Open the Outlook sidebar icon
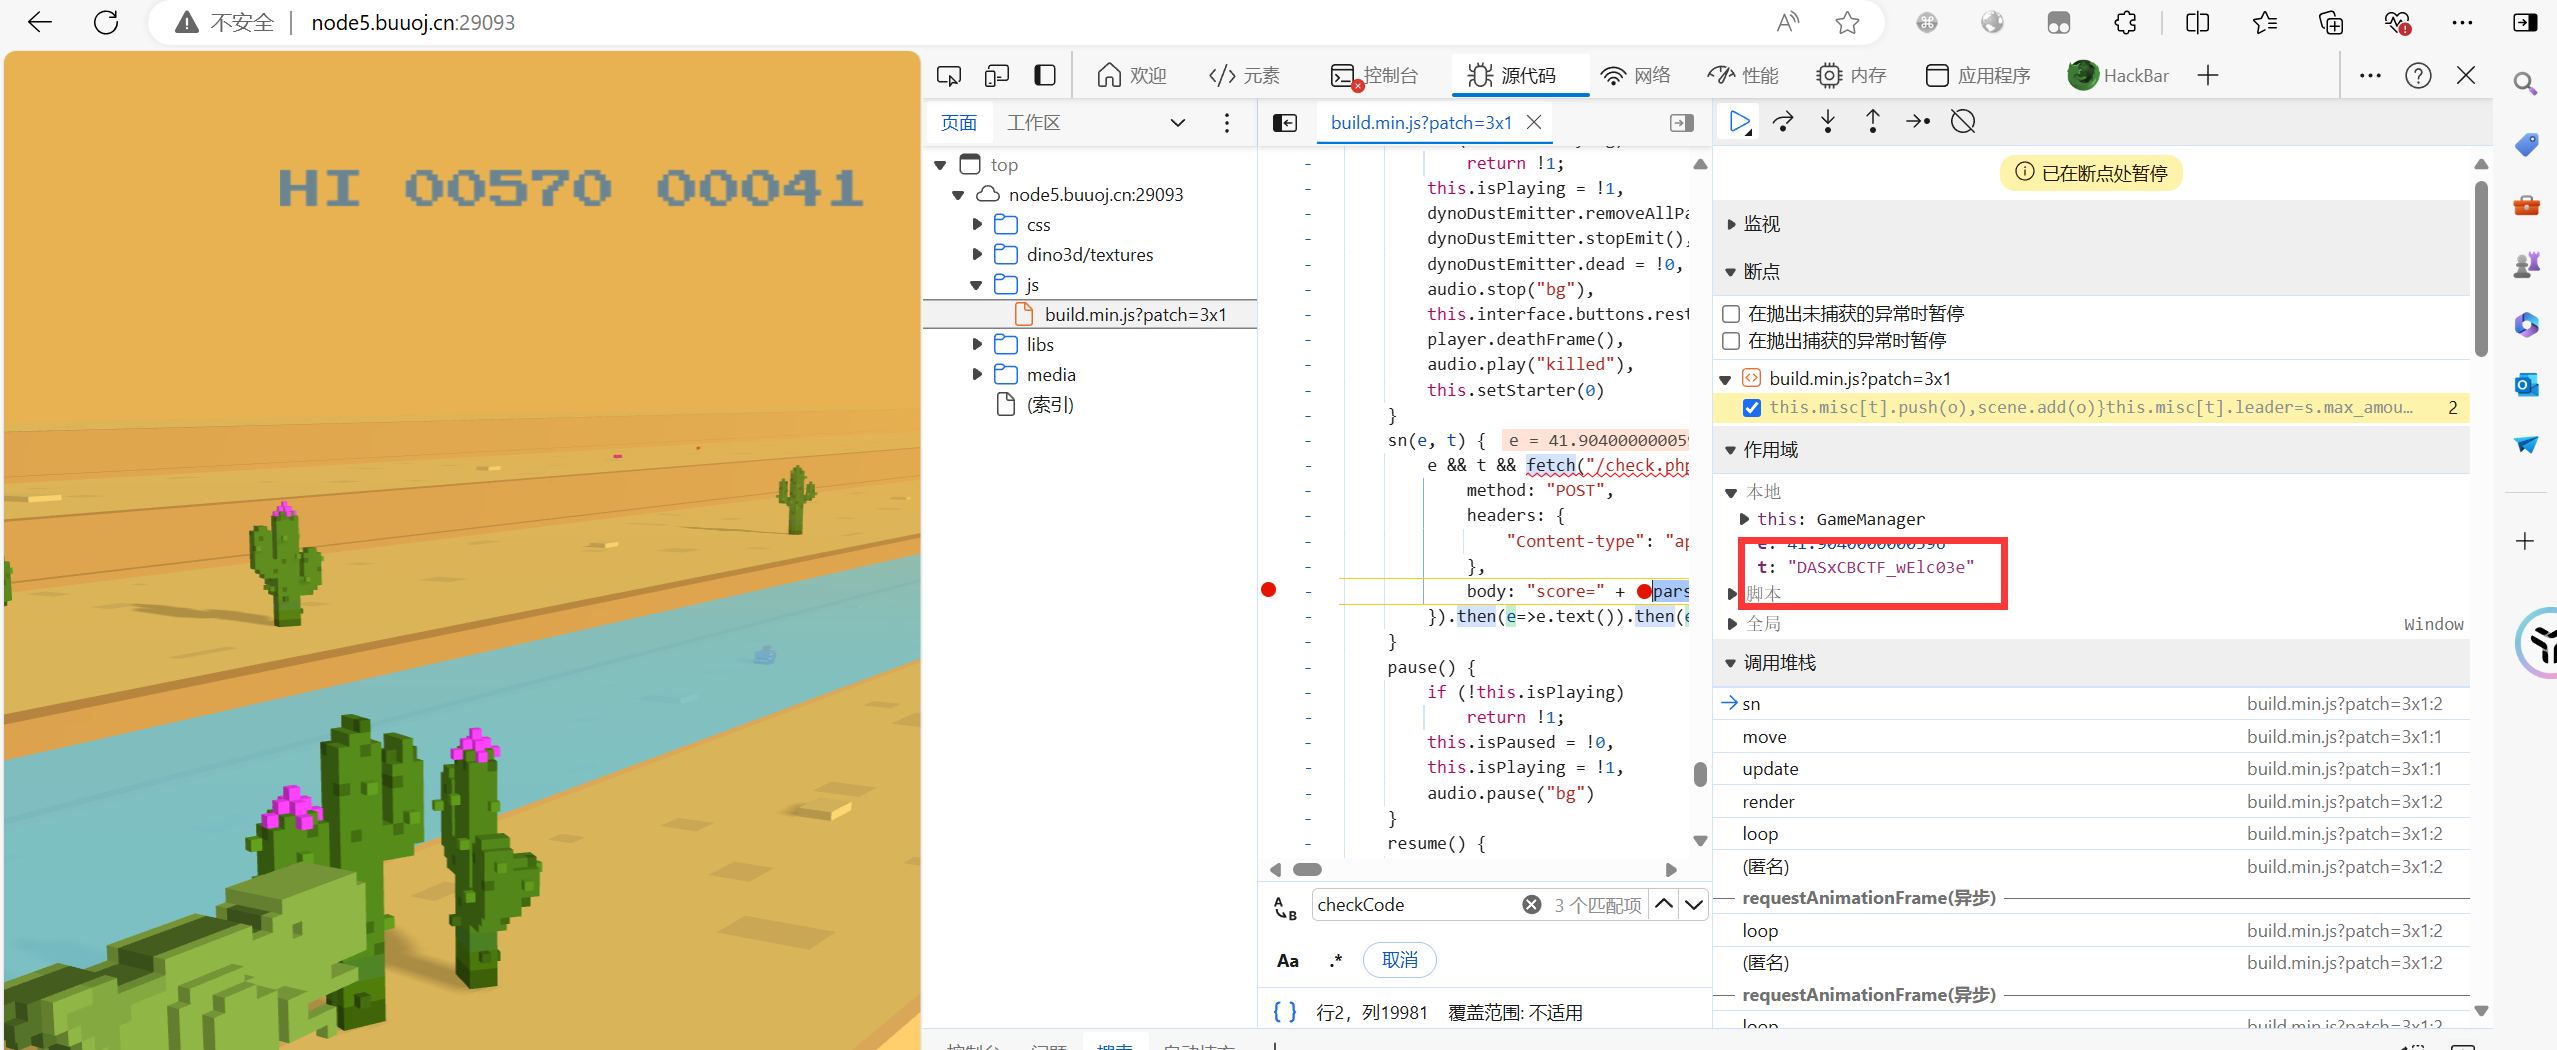The width and height of the screenshot is (2557, 1050). (2526, 384)
